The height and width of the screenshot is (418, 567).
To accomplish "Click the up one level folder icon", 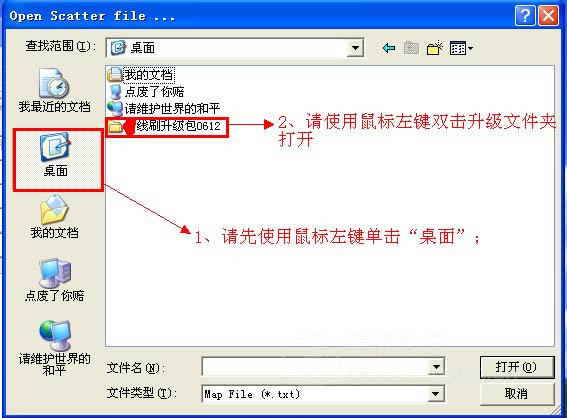I will click(x=411, y=48).
